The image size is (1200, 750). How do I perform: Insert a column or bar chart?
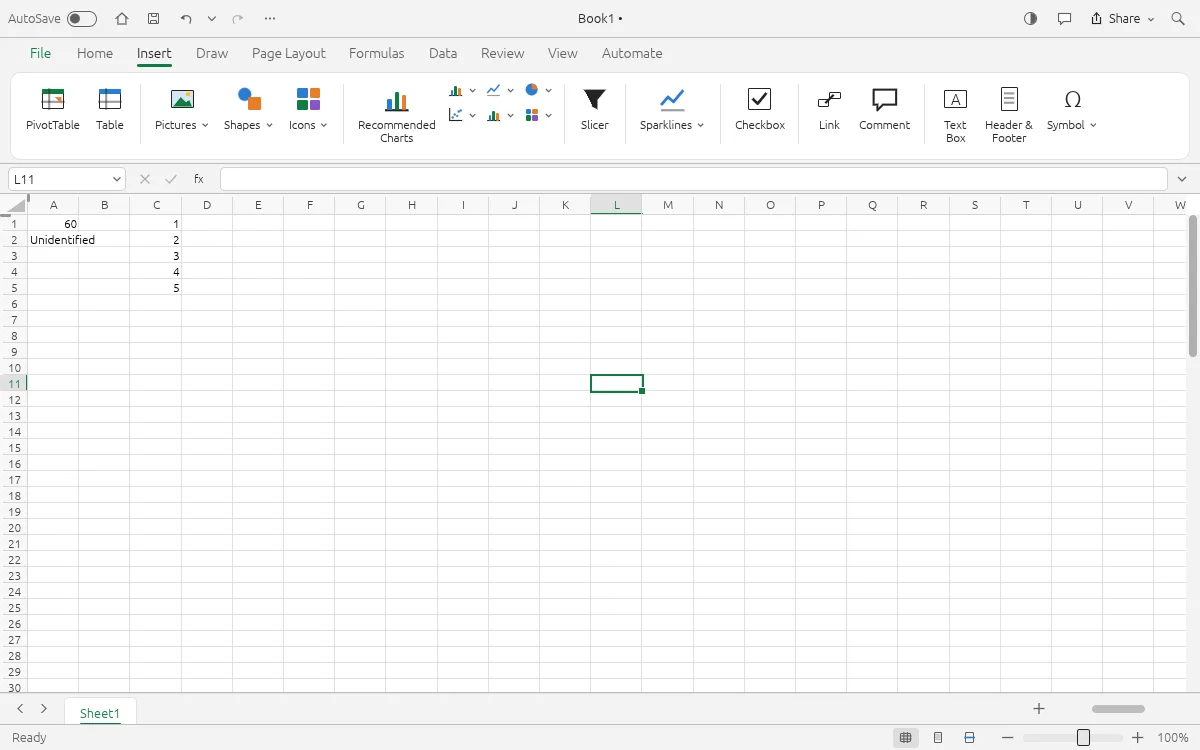click(x=456, y=90)
